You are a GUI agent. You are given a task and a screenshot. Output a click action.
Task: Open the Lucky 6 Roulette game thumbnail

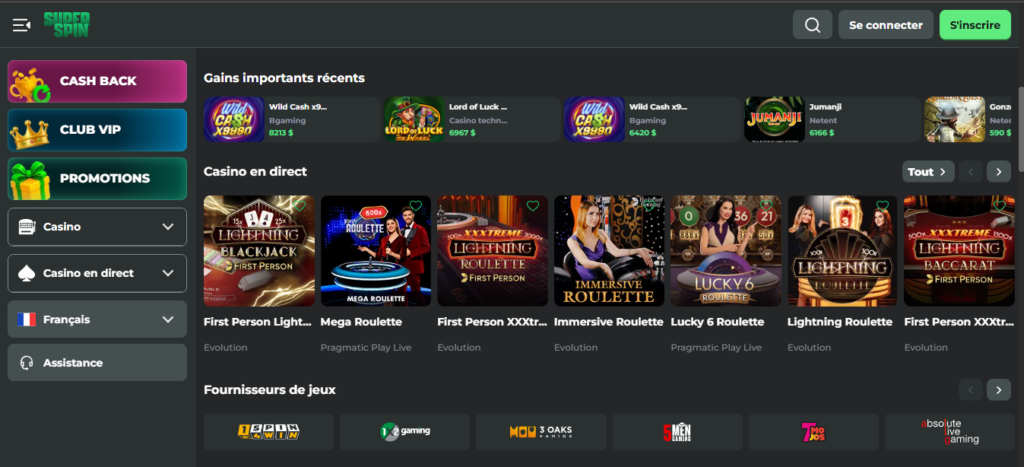pos(724,250)
